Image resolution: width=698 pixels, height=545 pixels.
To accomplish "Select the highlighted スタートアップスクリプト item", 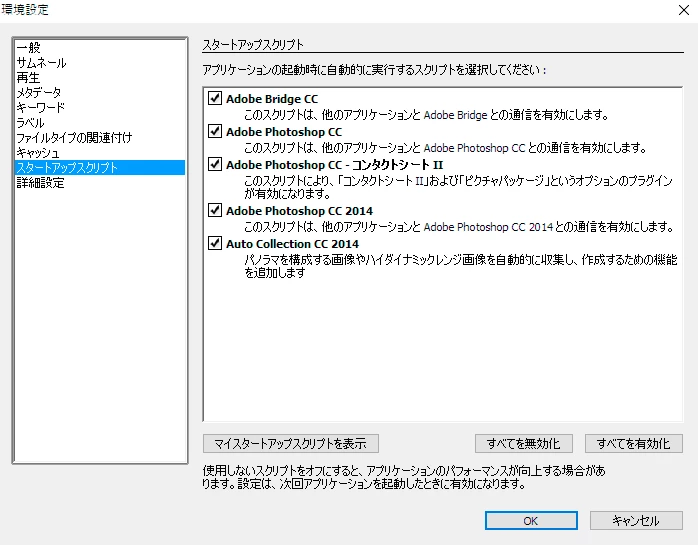I will coord(100,167).
